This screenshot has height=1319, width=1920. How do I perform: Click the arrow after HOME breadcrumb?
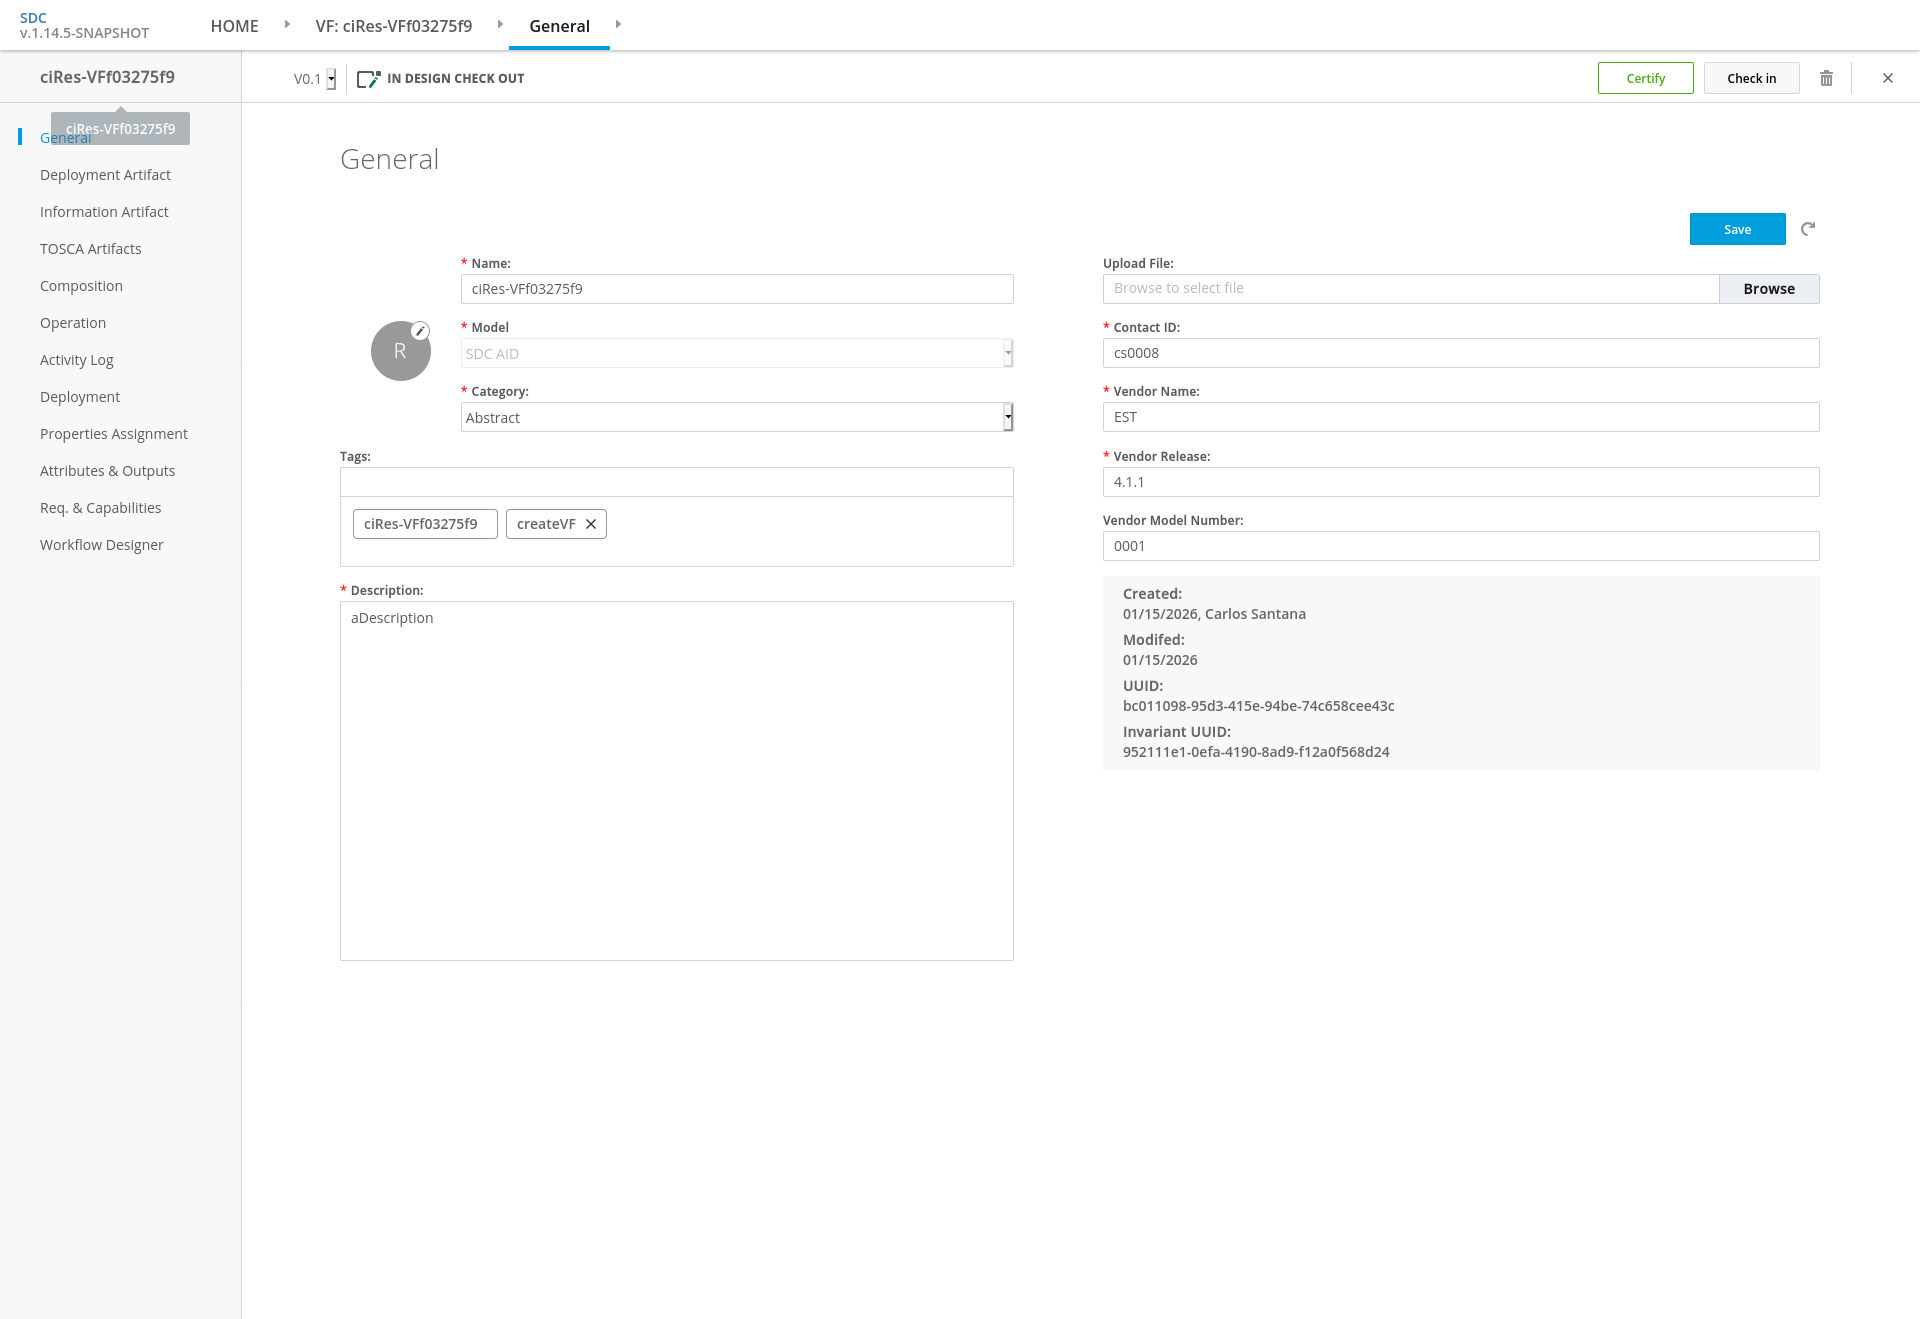point(287,24)
